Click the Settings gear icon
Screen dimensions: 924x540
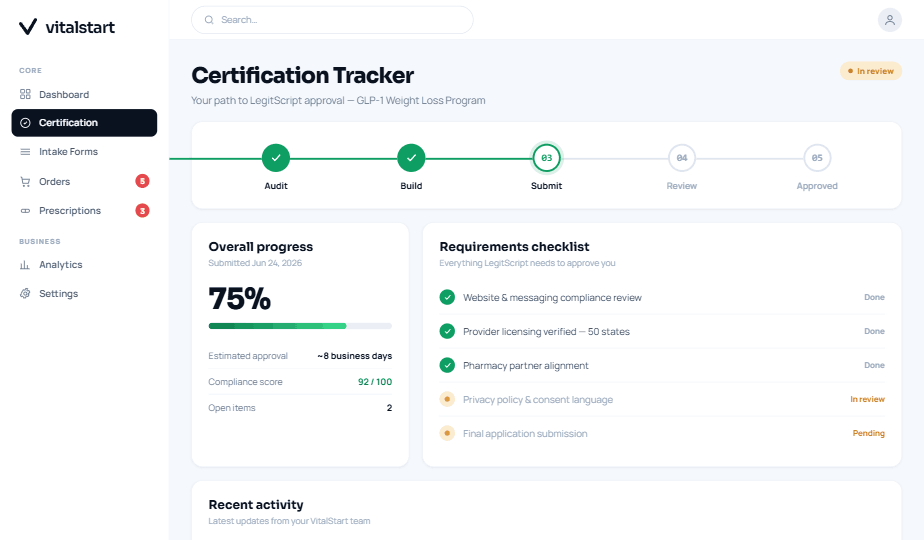(25, 294)
